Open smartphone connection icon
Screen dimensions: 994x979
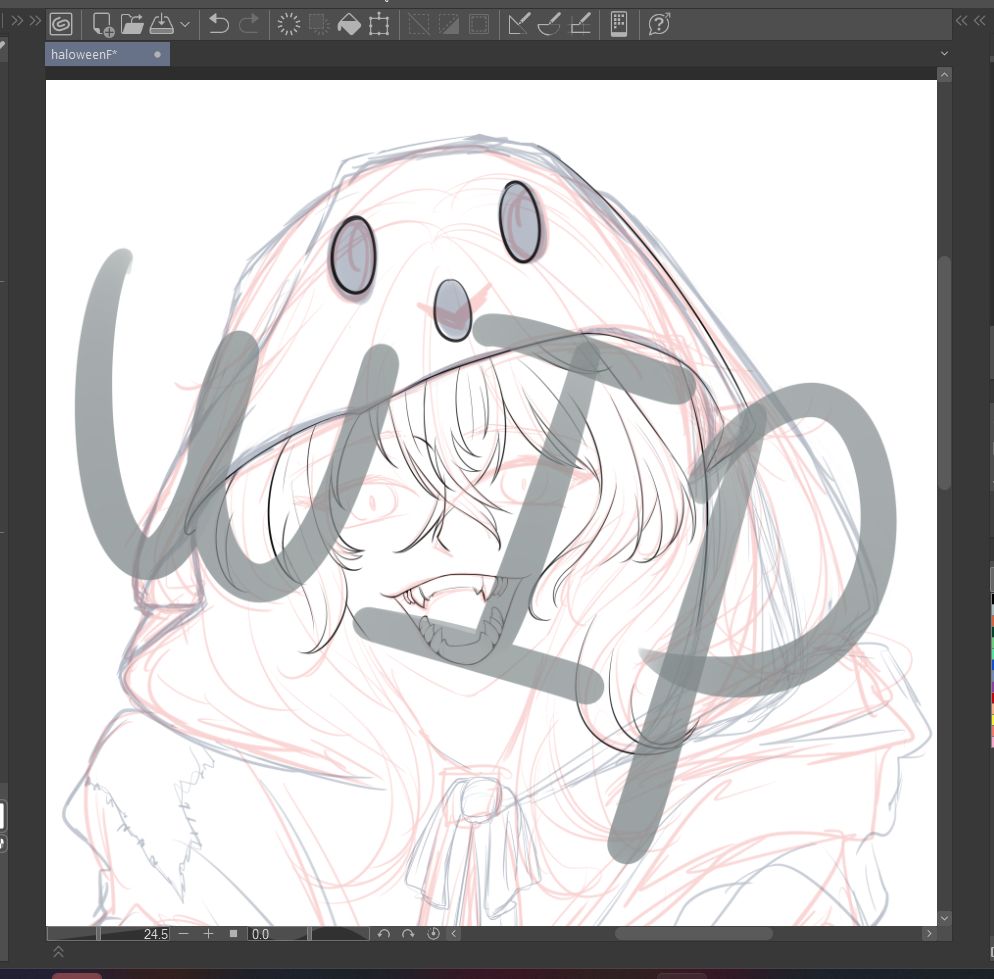[x=619, y=25]
